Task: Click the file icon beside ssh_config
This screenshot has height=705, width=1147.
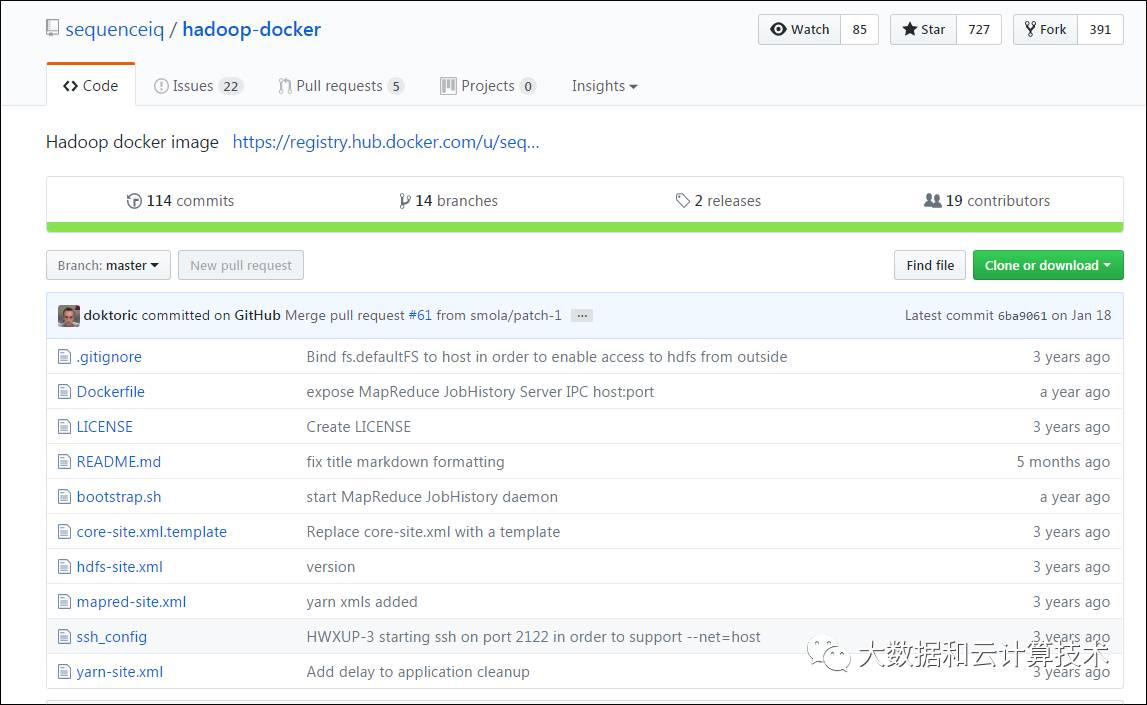Action: 64,638
